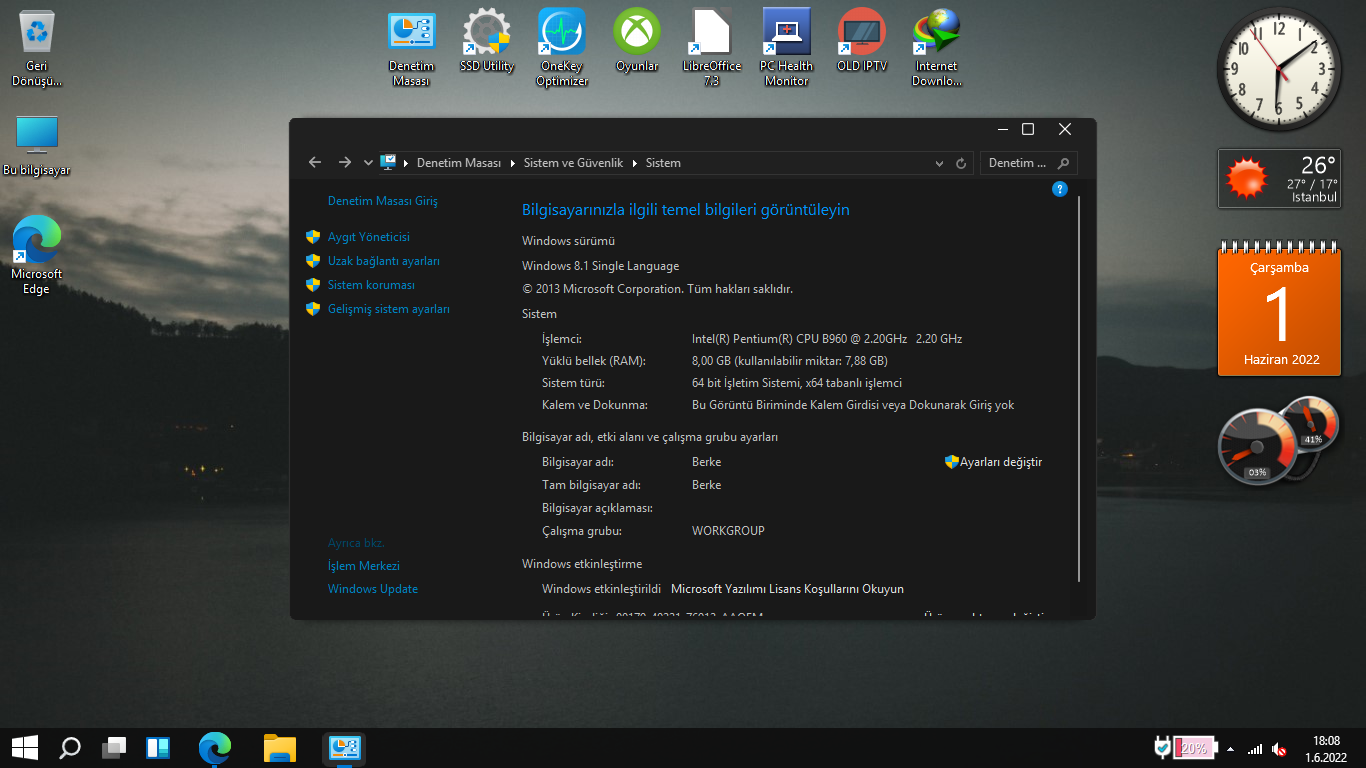1366x768 pixels.
Task: Select the Microsoft Edge desktop shortcut
Action: point(36,255)
